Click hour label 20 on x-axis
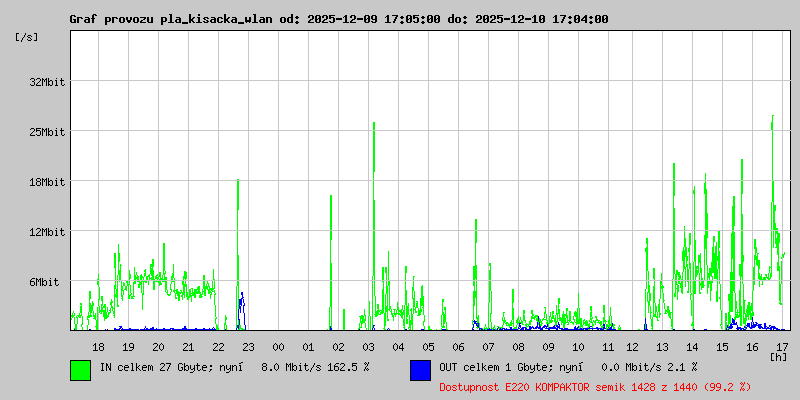The width and height of the screenshot is (800, 400). coord(159,347)
